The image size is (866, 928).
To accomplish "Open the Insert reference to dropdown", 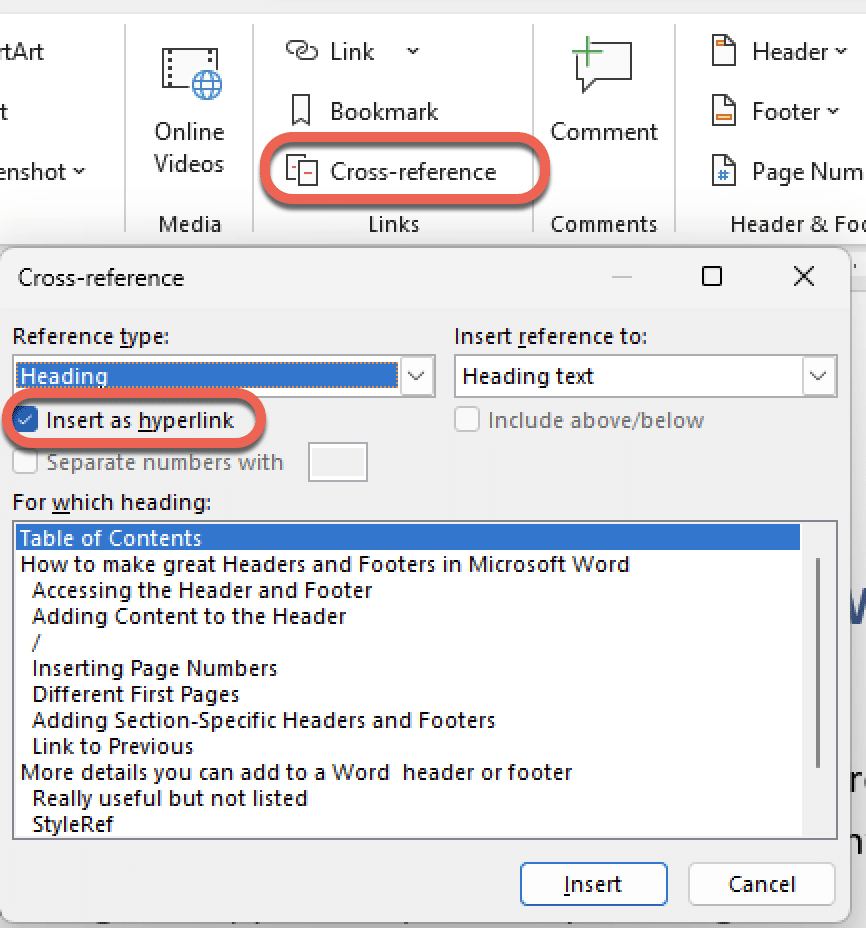I will pos(819,376).
